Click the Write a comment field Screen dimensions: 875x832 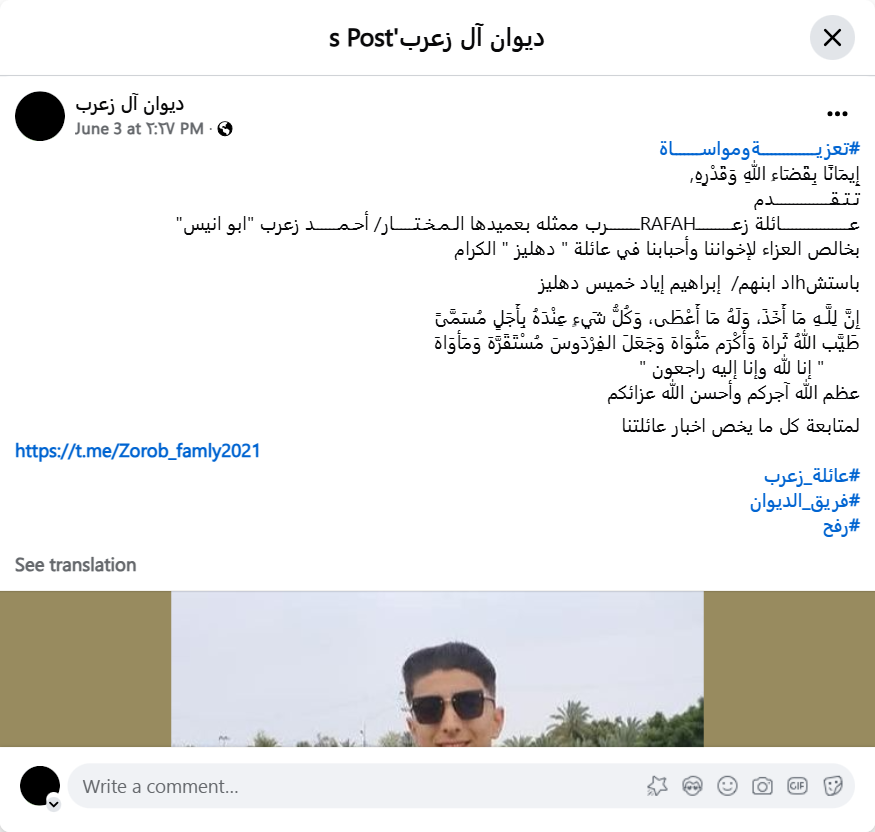point(461,786)
